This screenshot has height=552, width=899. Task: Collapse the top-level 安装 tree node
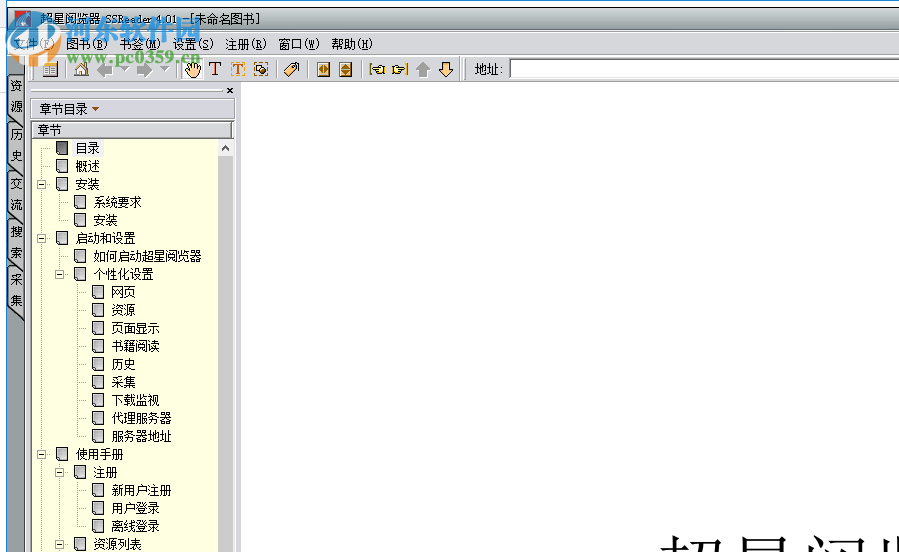[x=41, y=185]
